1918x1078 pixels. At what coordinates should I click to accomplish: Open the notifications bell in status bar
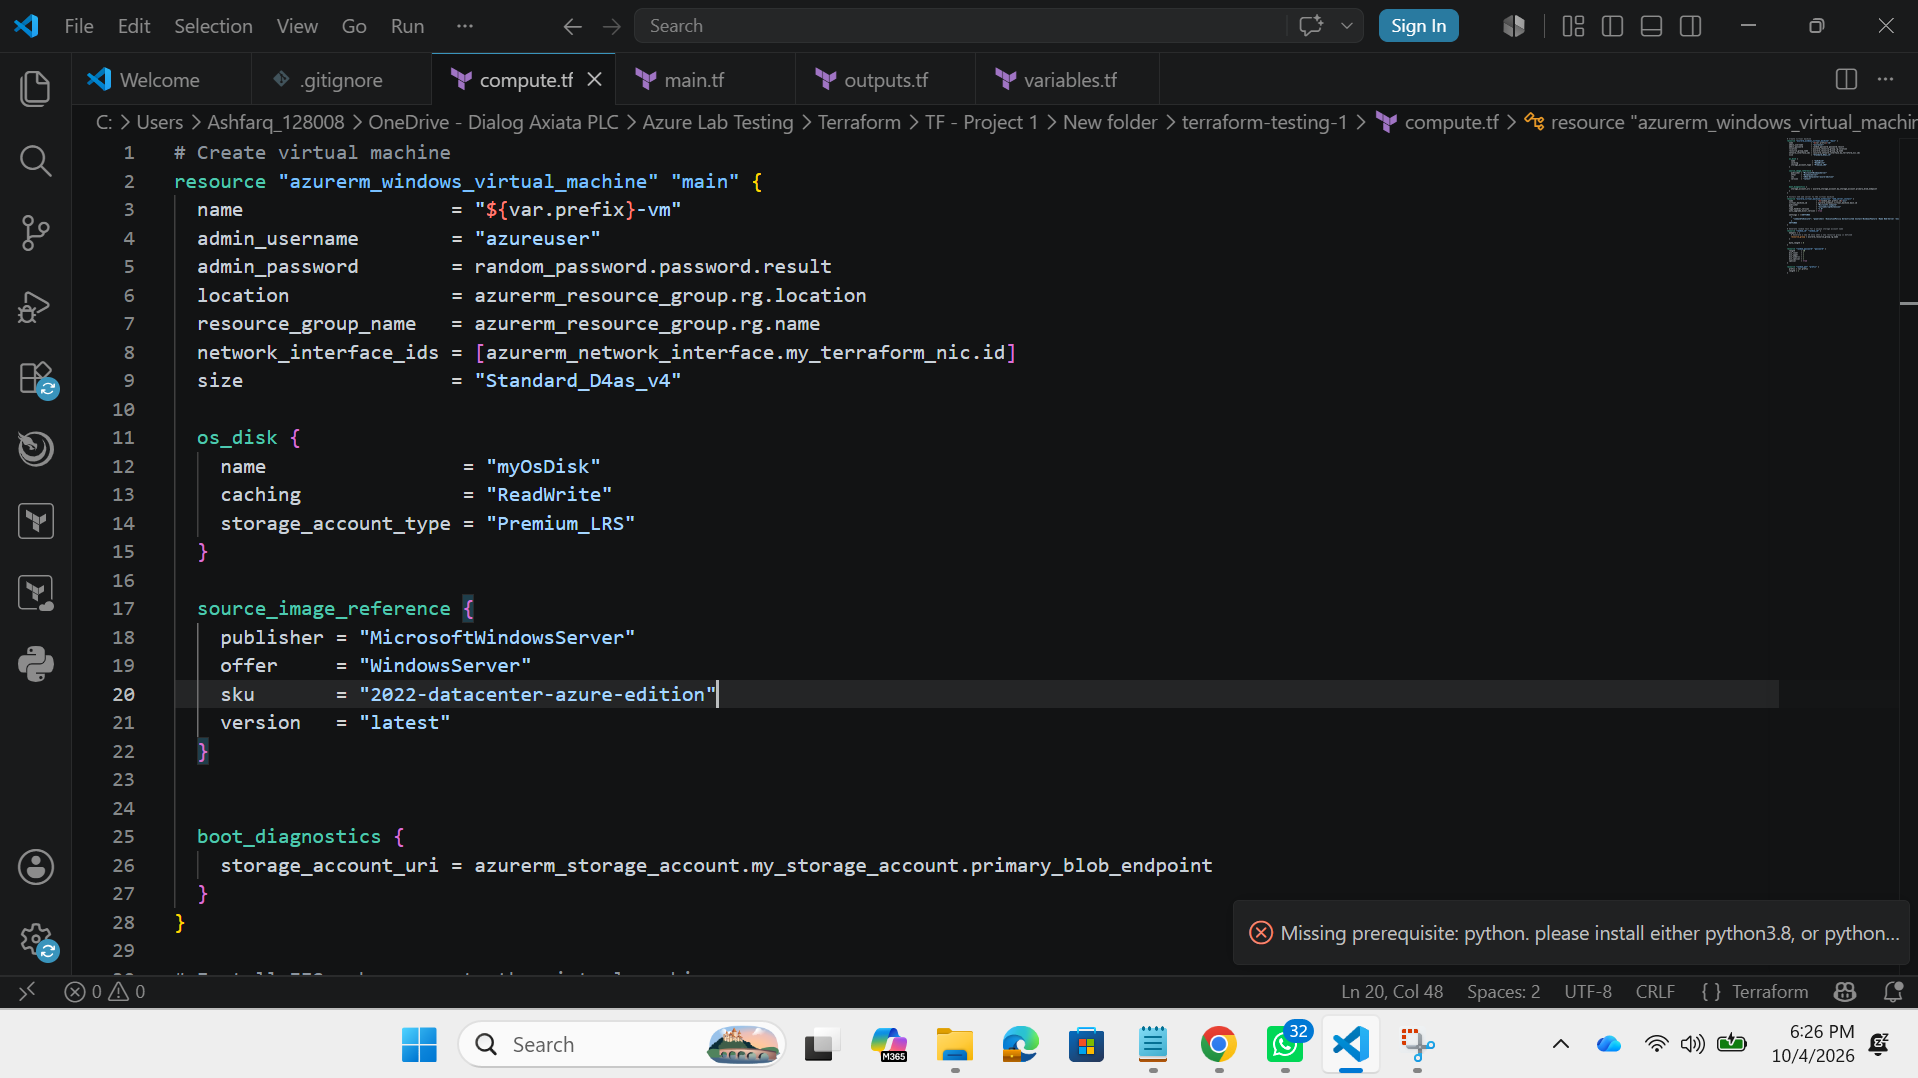pos(1892,991)
